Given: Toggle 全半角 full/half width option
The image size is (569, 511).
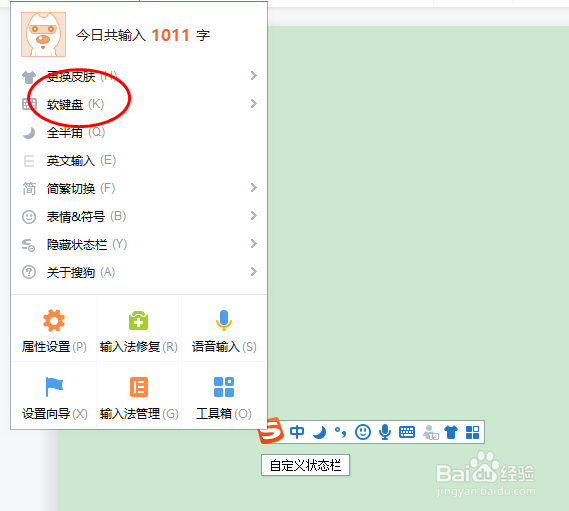Looking at the screenshot, I should 139,132.
